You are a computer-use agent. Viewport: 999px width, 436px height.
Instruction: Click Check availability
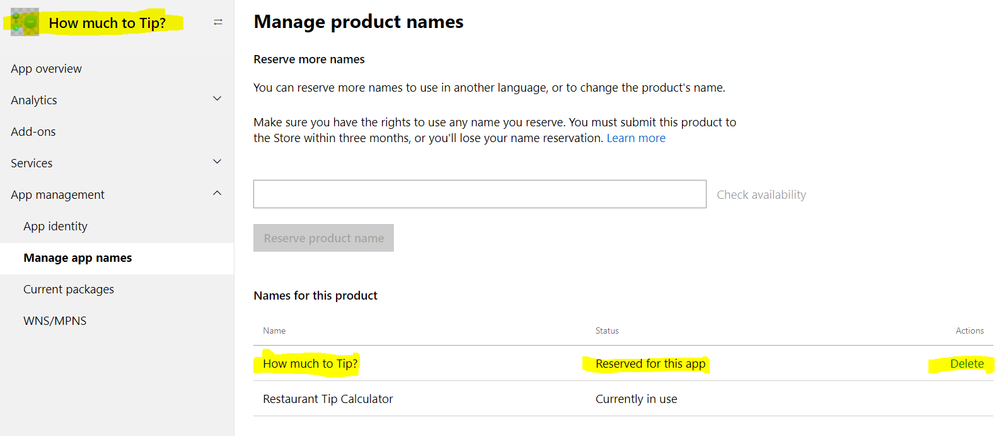point(761,195)
